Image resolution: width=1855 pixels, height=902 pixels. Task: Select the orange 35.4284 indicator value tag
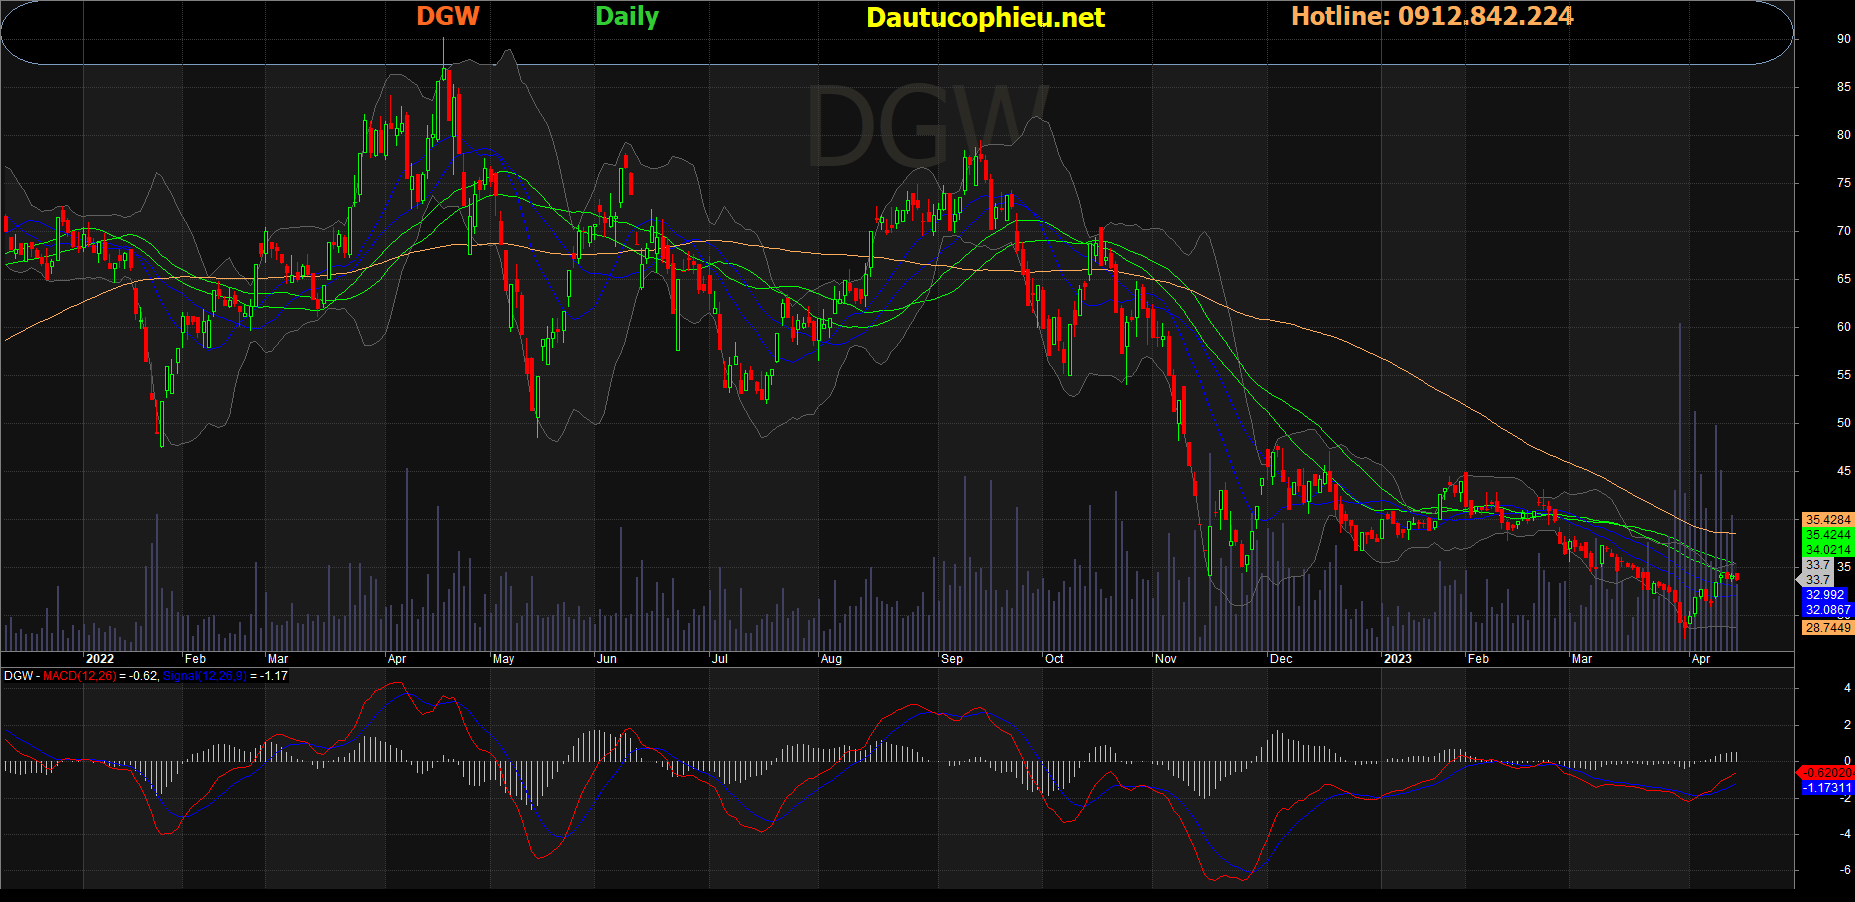pos(1828,520)
